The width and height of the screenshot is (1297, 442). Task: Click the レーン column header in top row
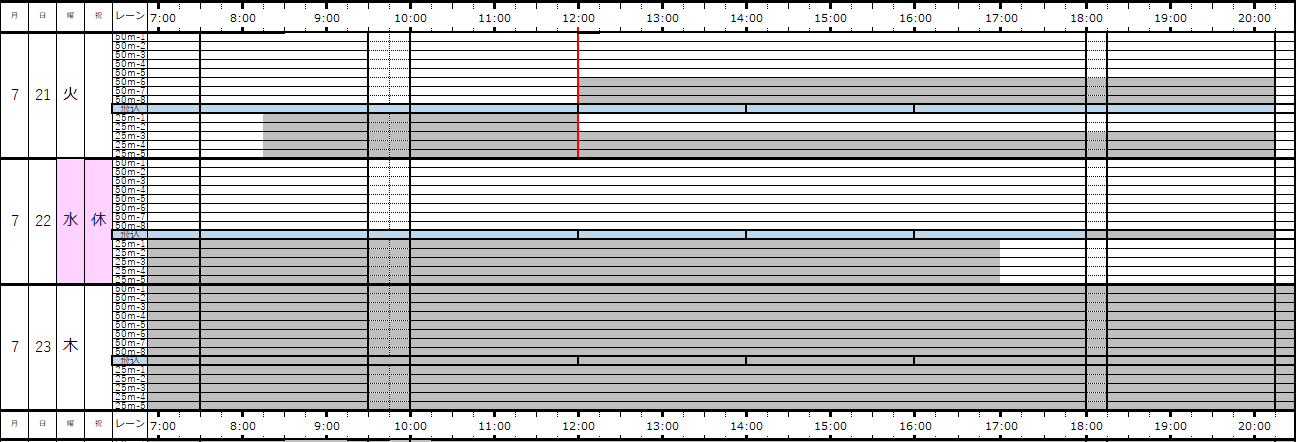pyautogui.click(x=129, y=17)
